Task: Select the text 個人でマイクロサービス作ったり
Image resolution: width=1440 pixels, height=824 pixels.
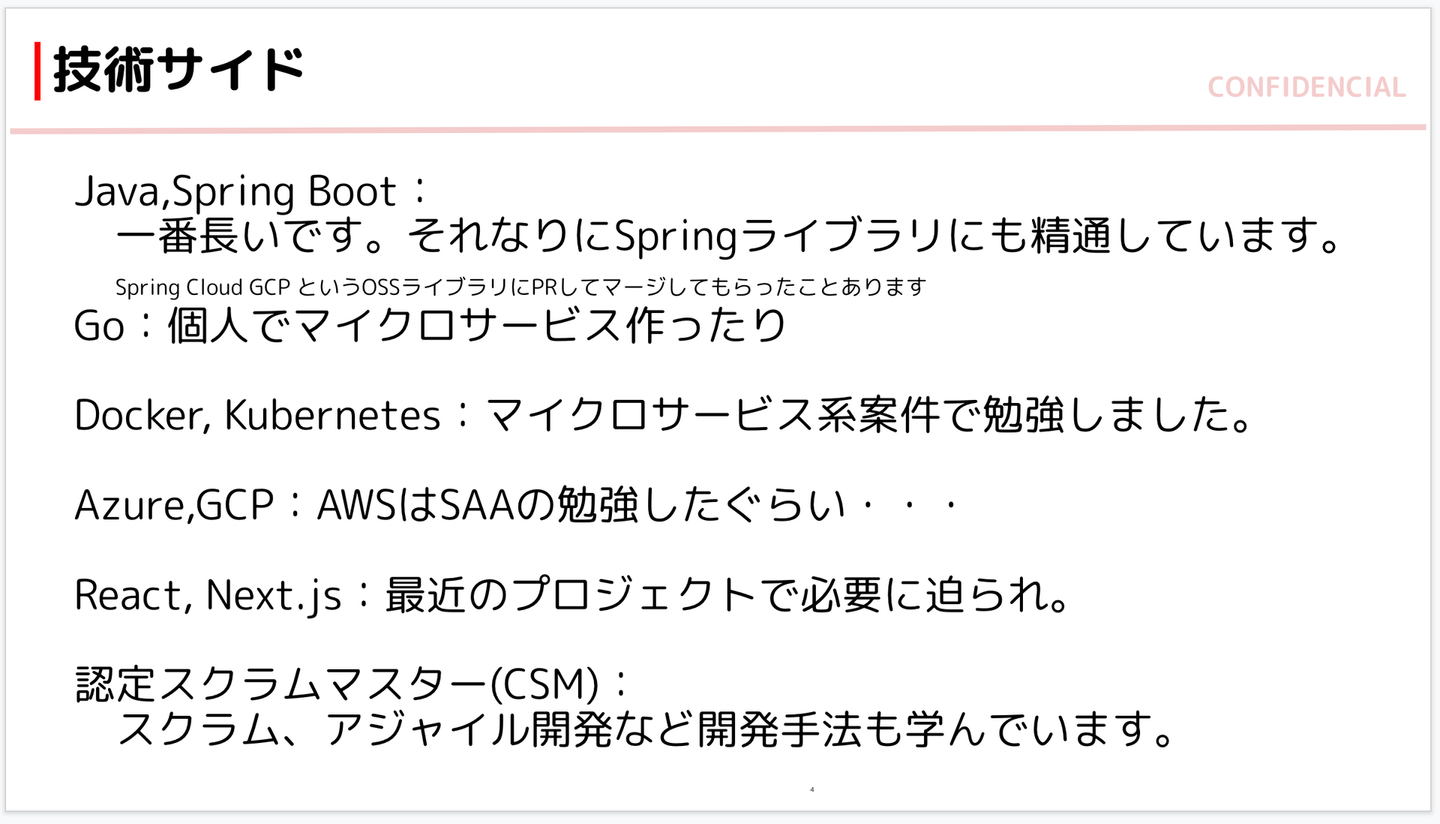Action: [476, 326]
